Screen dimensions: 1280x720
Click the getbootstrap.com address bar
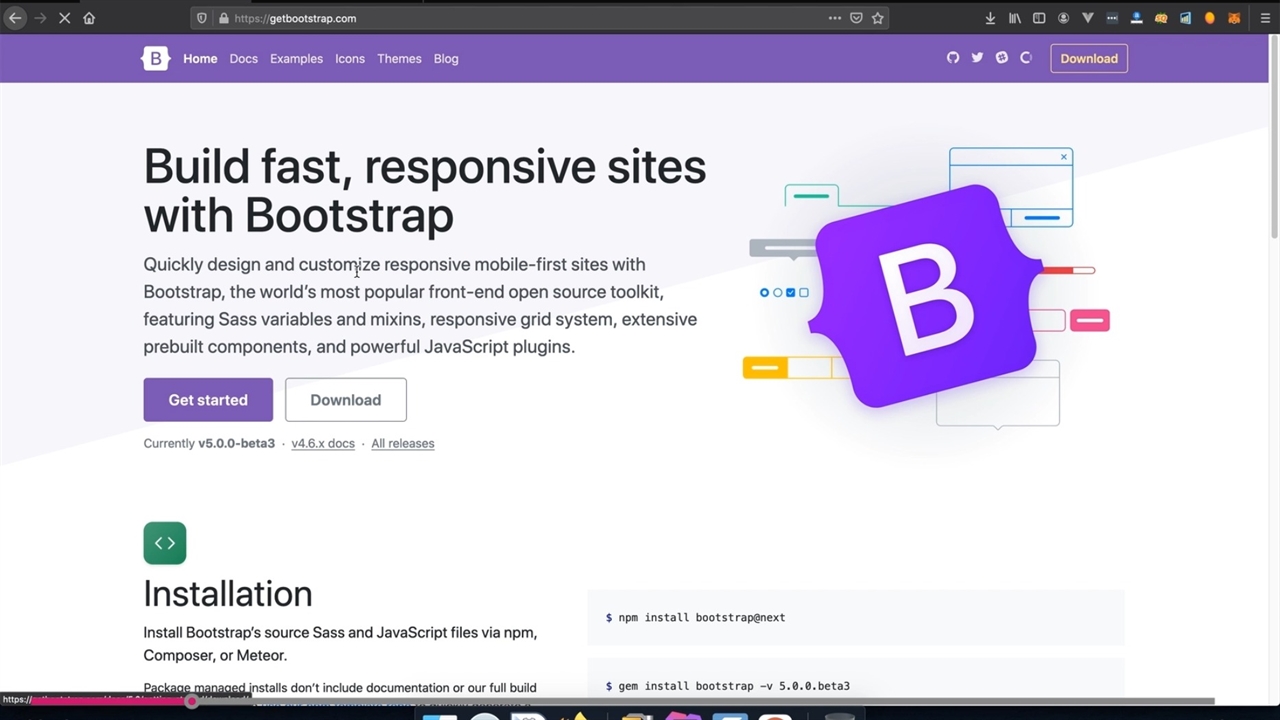click(x=500, y=18)
